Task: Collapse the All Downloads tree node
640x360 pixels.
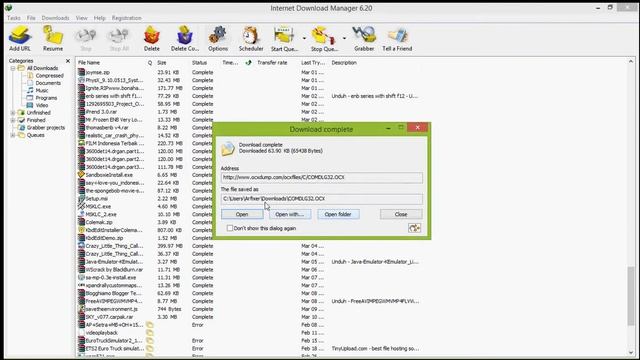Action: pyautogui.click(x=13, y=68)
